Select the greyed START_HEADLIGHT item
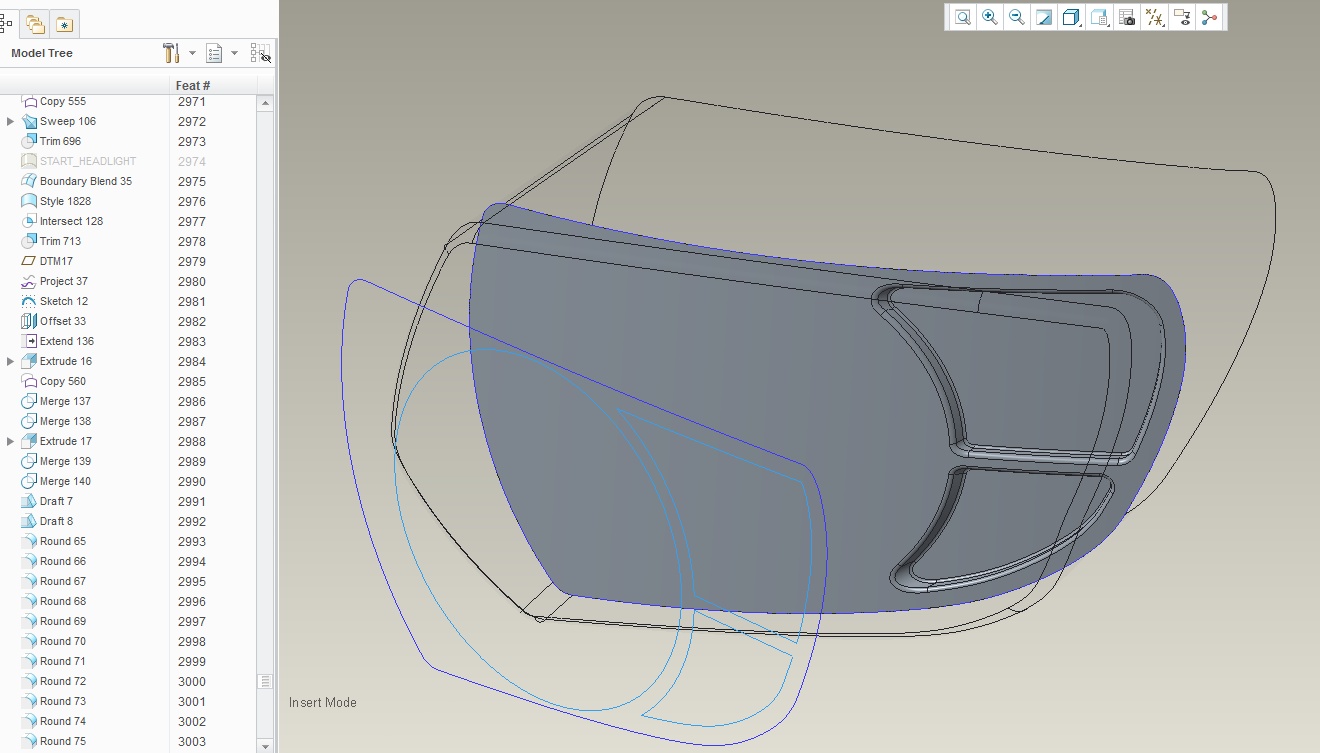 tap(88, 161)
